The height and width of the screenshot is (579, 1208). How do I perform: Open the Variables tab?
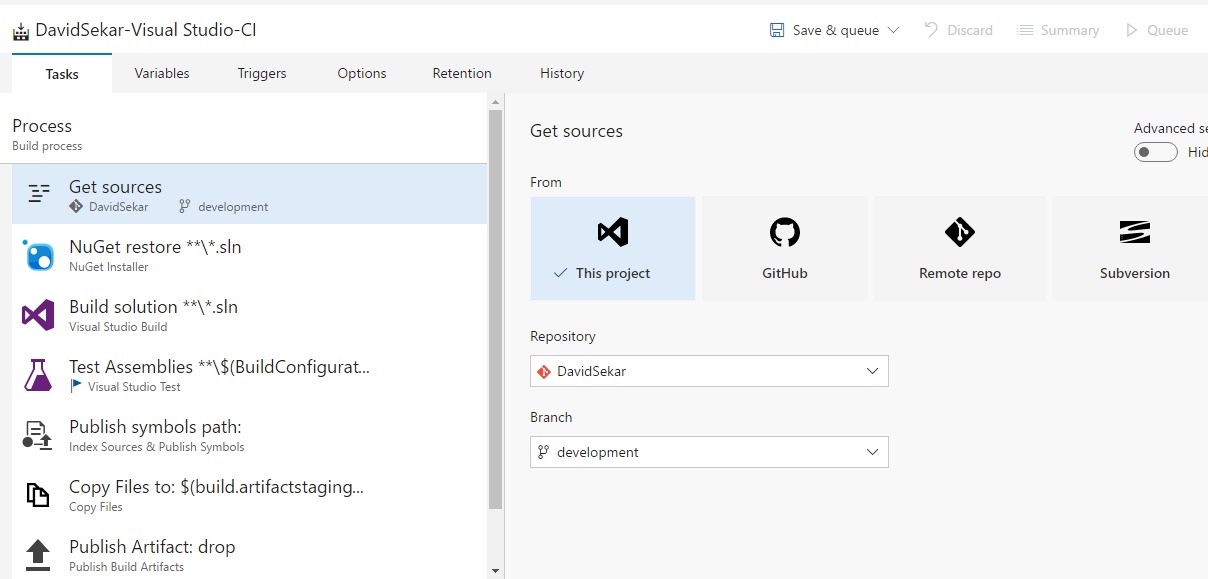pyautogui.click(x=162, y=73)
